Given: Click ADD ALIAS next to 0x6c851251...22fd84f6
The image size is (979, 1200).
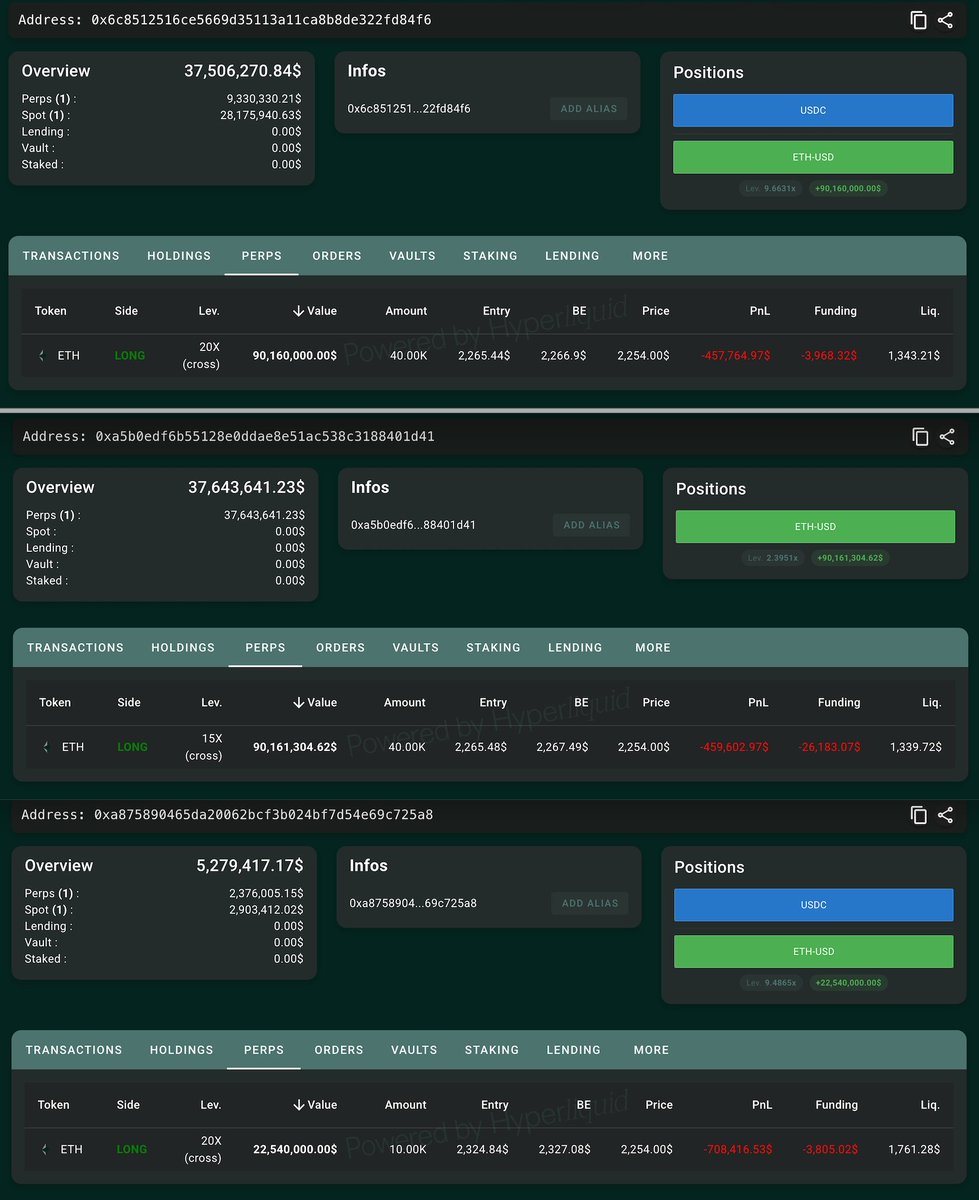Looking at the screenshot, I should tap(589, 109).
